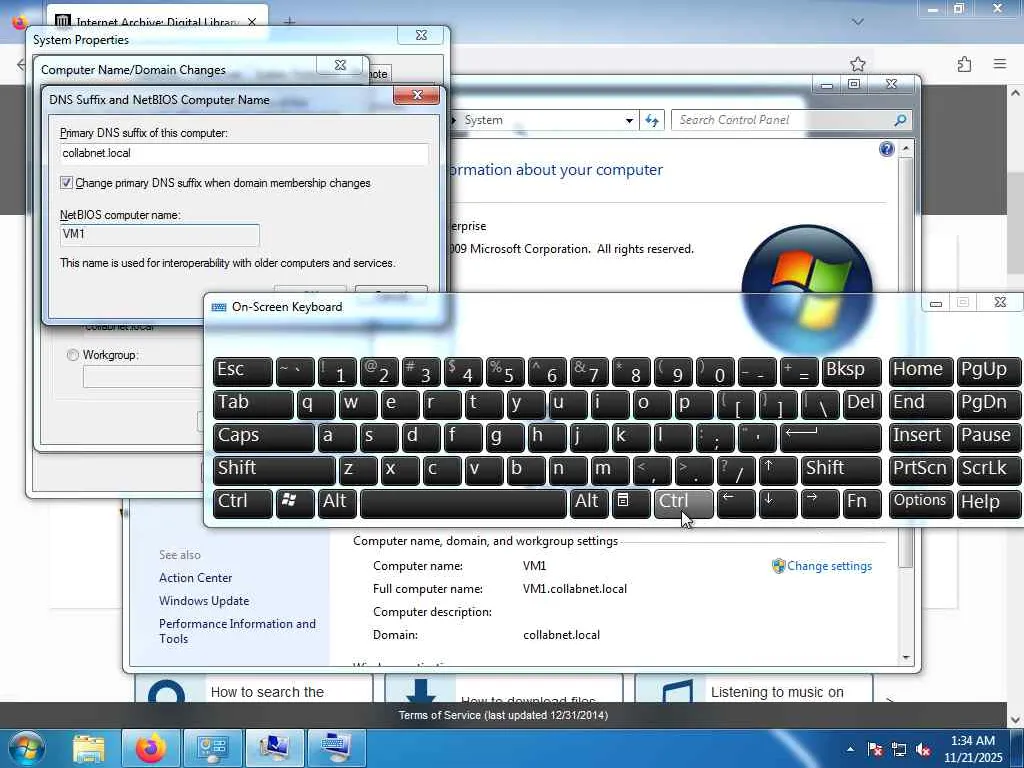
Task: Expand the System address bar dropdown arrow
Action: (629, 121)
